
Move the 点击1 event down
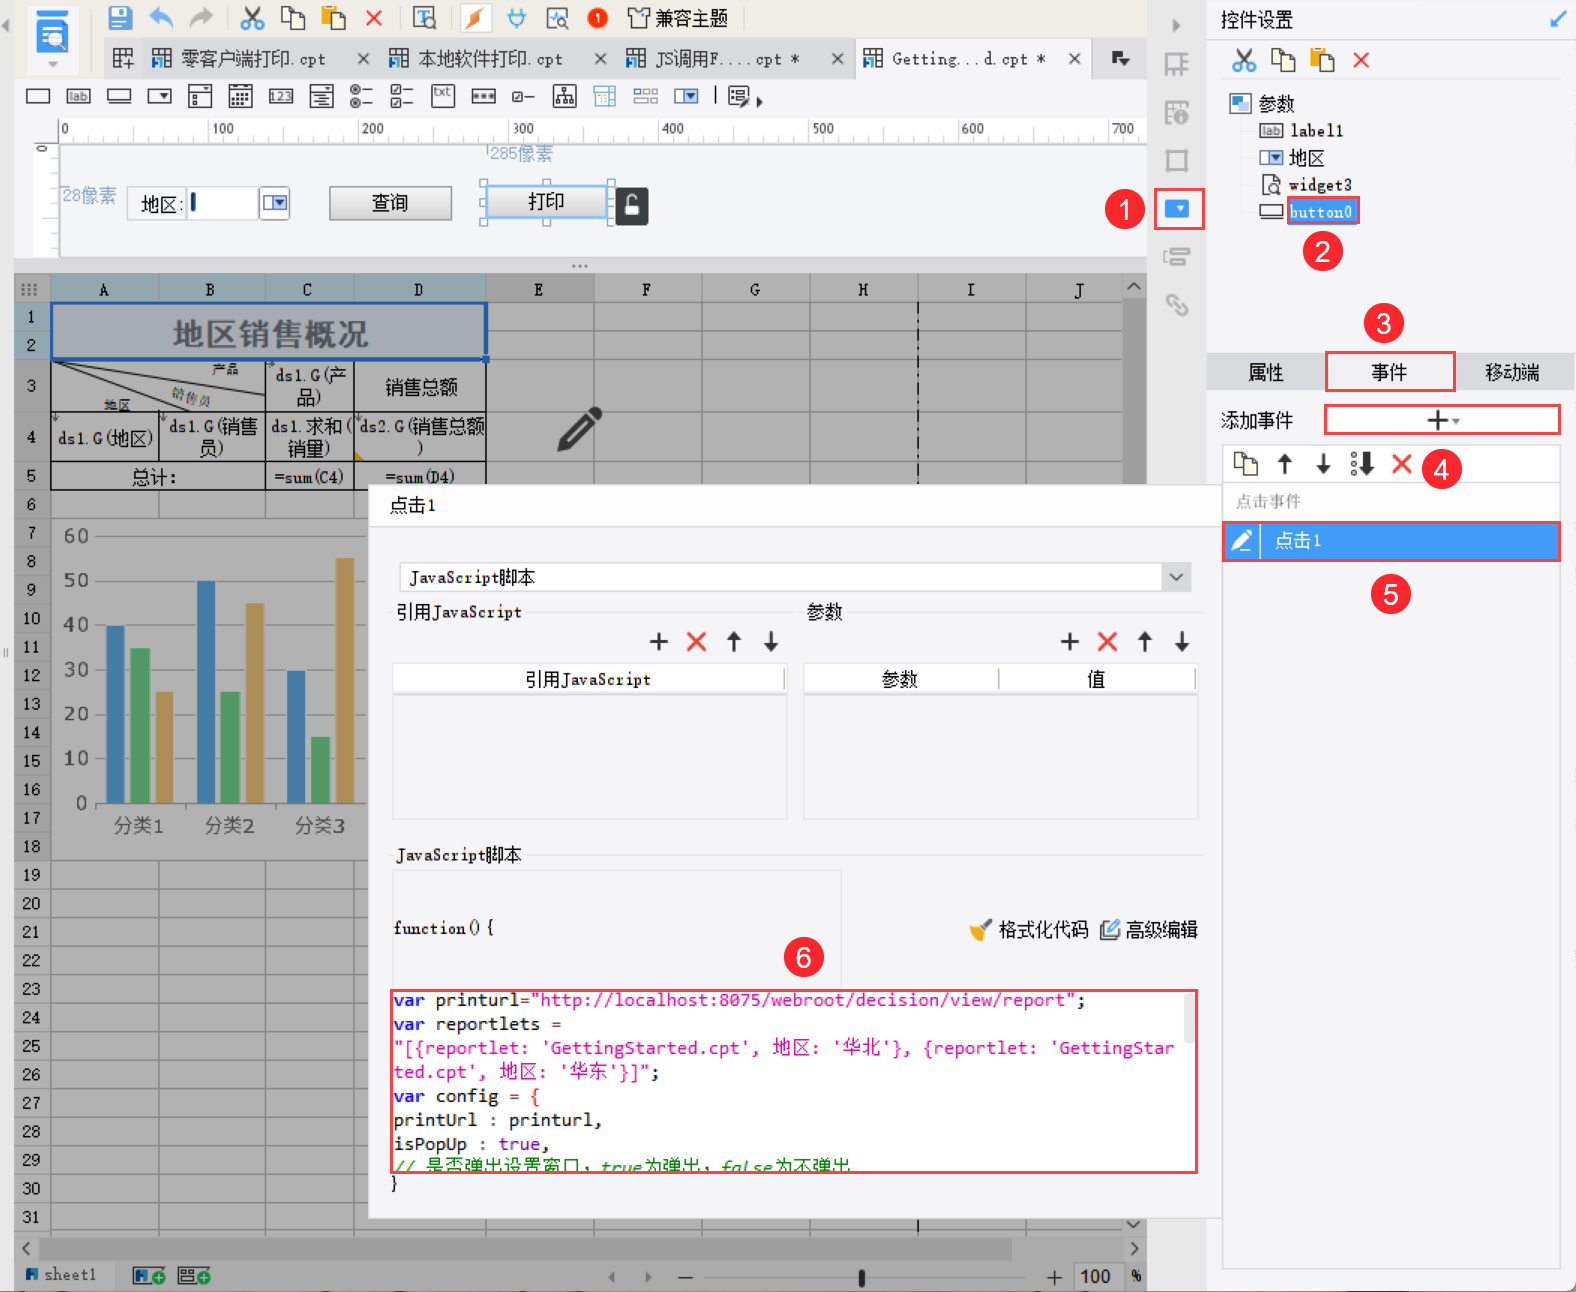(x=1323, y=464)
